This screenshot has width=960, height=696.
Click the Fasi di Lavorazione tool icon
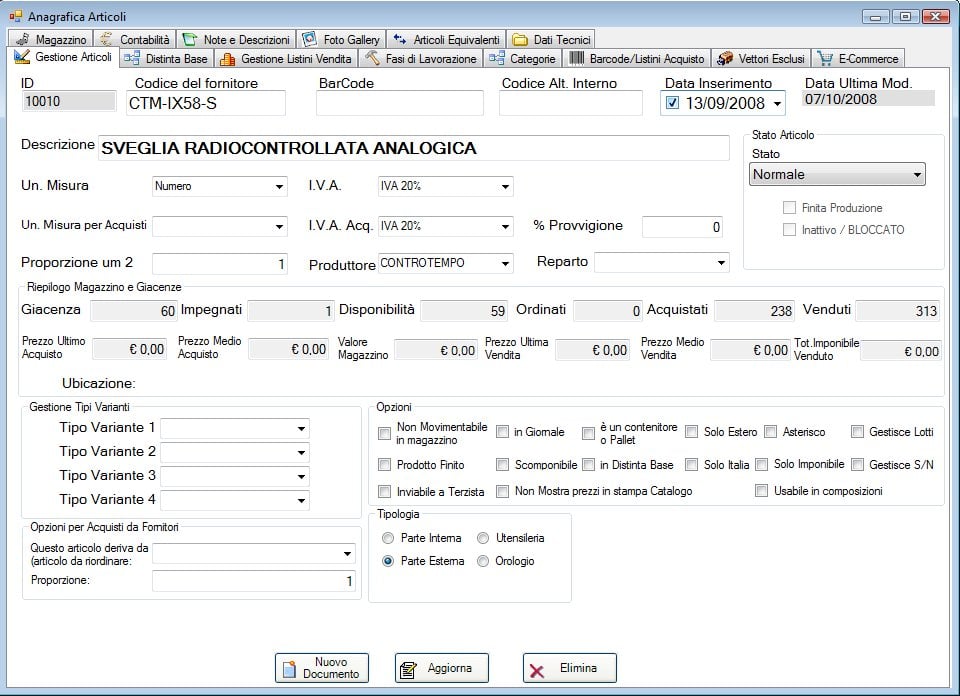point(372,59)
